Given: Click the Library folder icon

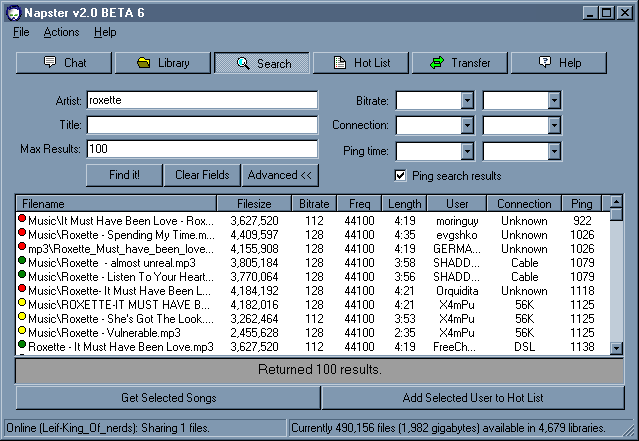Looking at the screenshot, I should 143,63.
